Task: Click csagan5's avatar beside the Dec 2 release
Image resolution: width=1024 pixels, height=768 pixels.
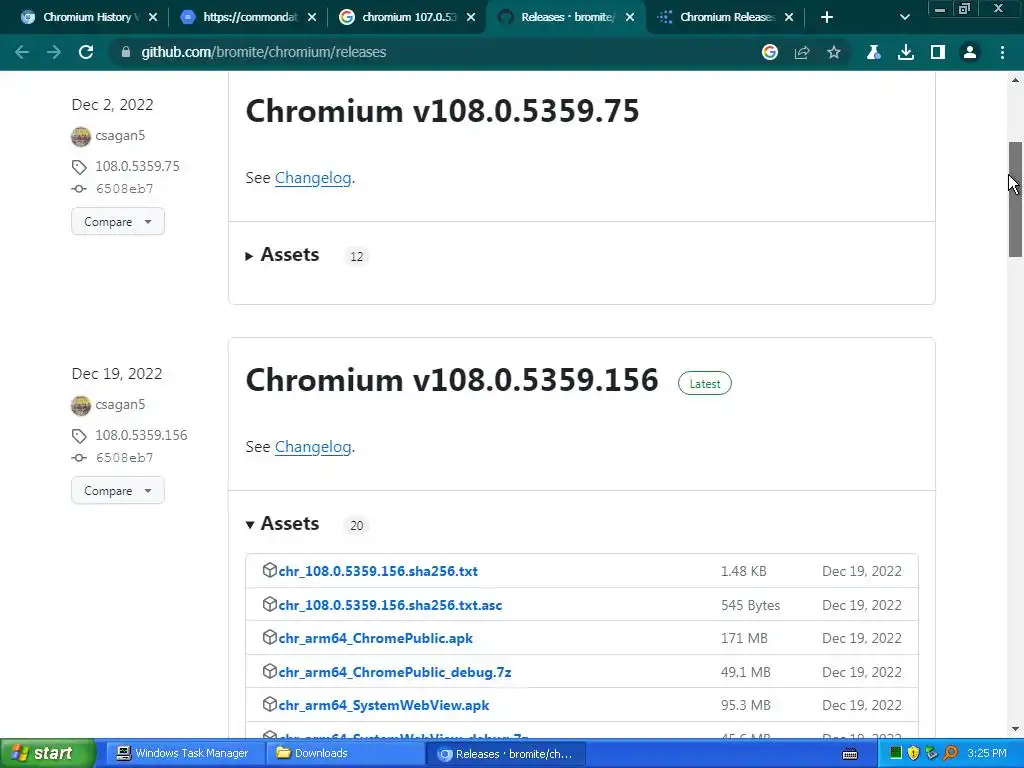Action: click(81, 136)
